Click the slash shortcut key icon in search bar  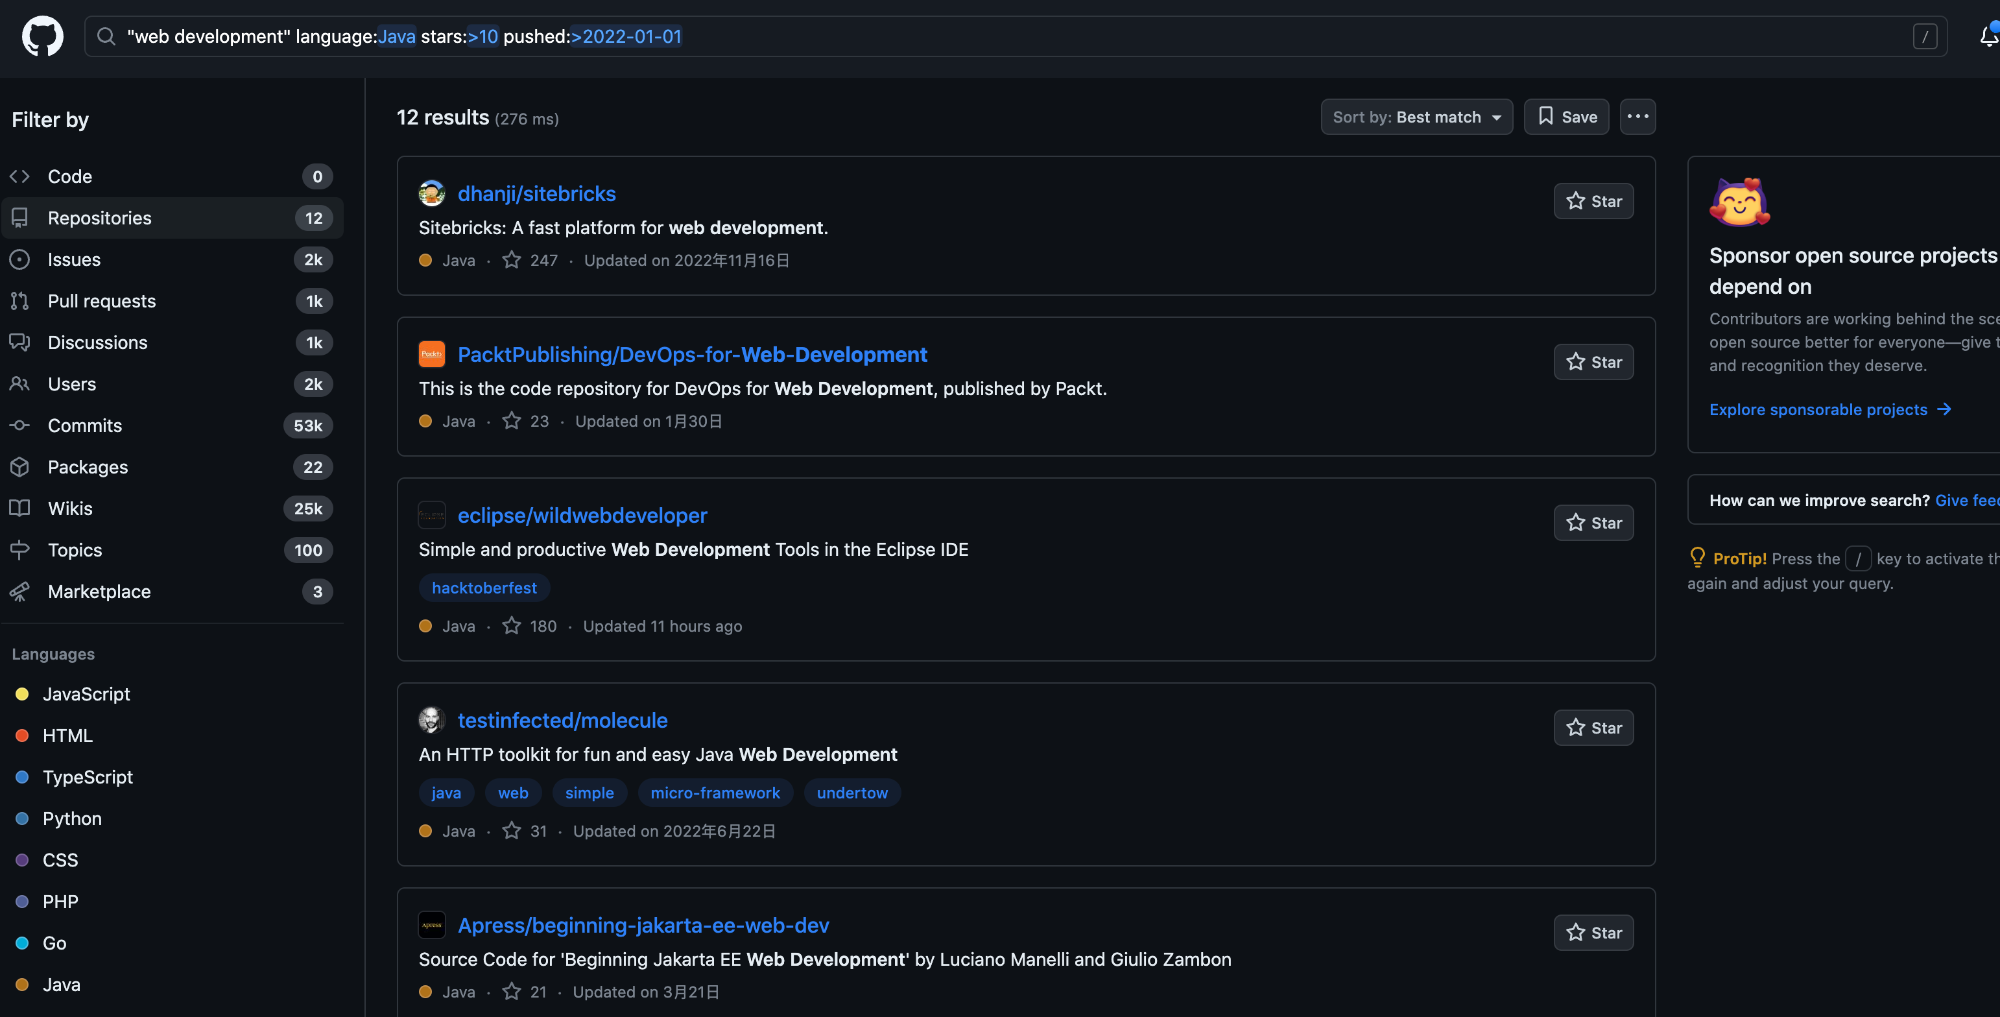1925,37
